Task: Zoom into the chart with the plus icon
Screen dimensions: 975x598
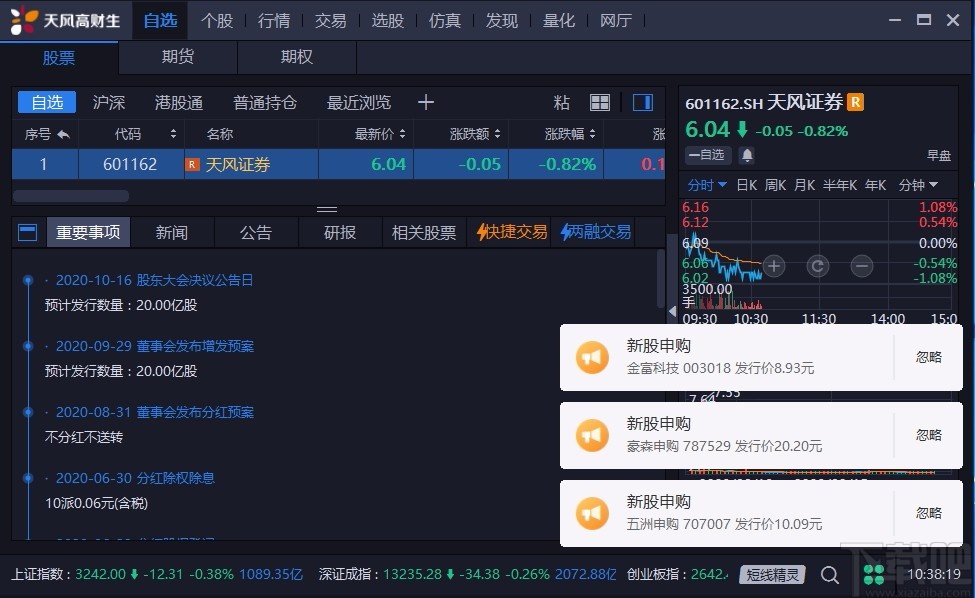Action: point(774,264)
